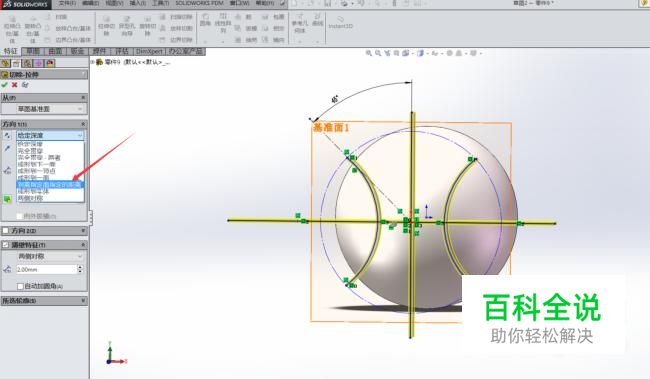Screen dimensions: 650x379
Task: Click the Revolved Boss/Base (旋转凸台/基体) tool
Action: click(33, 29)
